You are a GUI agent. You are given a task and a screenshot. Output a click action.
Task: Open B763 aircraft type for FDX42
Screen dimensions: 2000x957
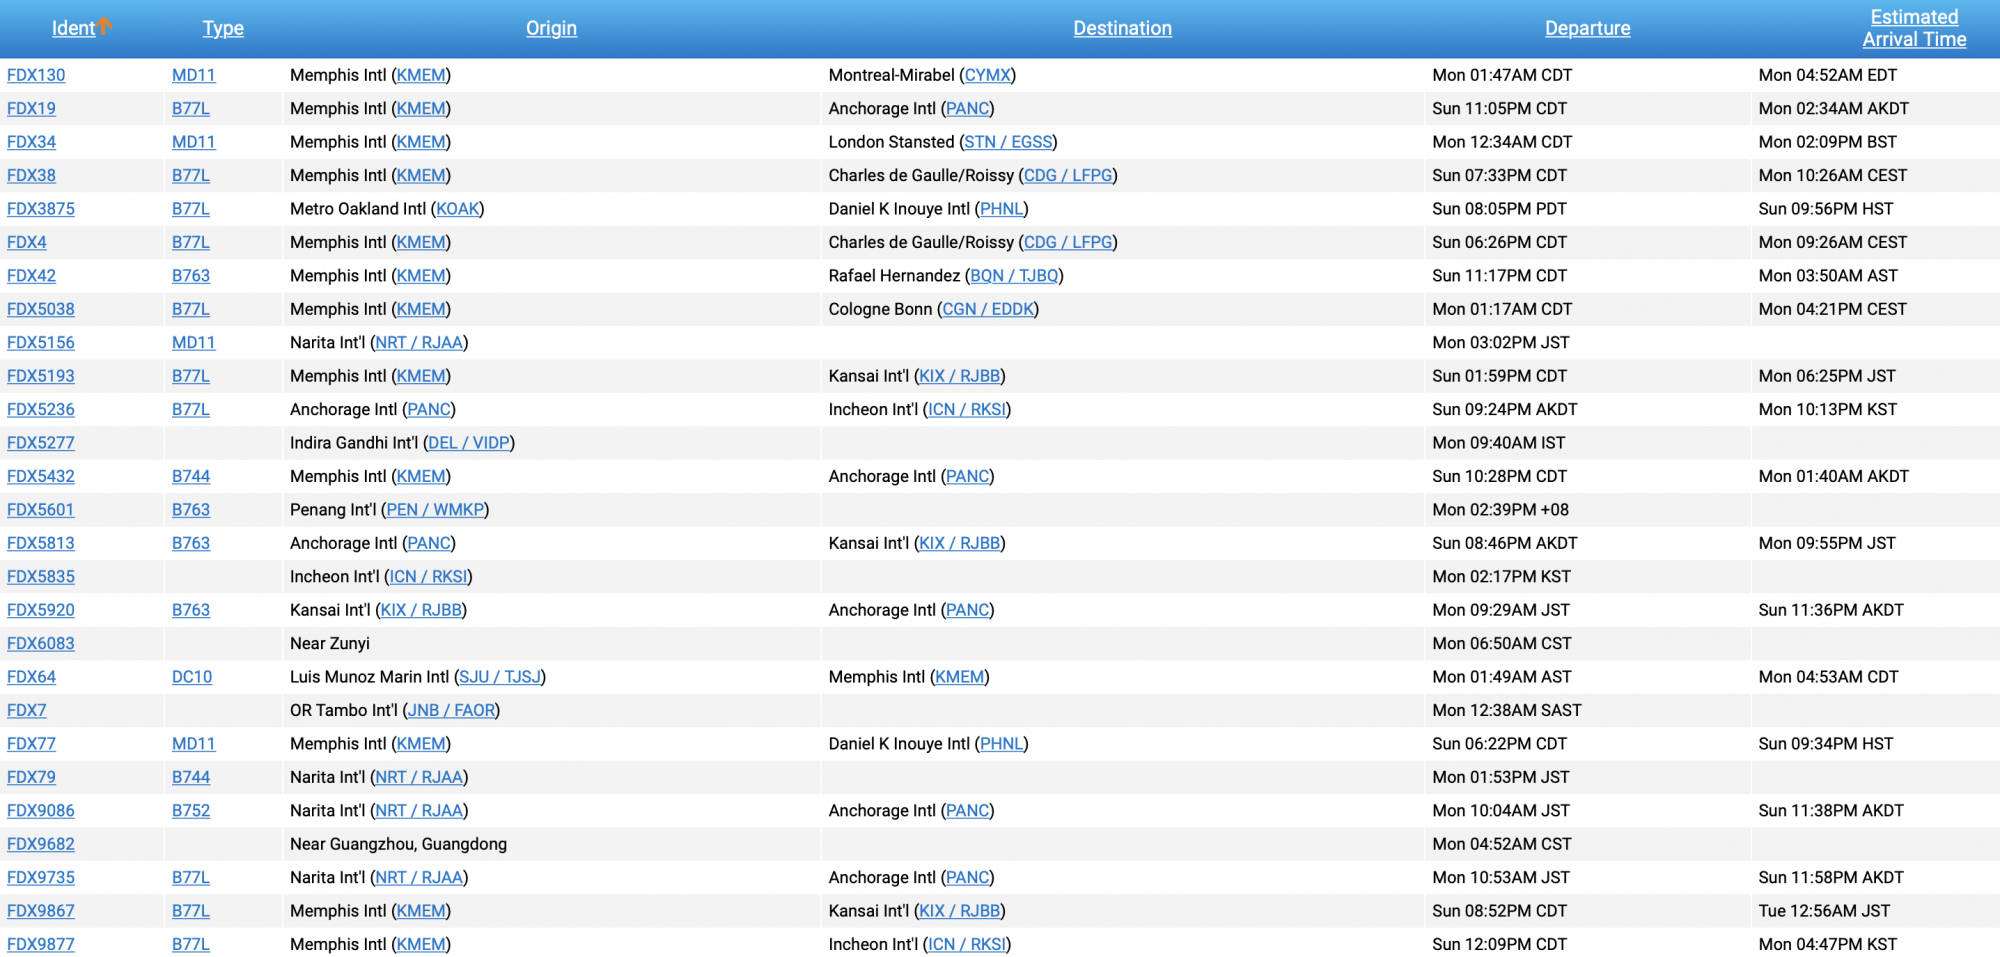coord(191,276)
